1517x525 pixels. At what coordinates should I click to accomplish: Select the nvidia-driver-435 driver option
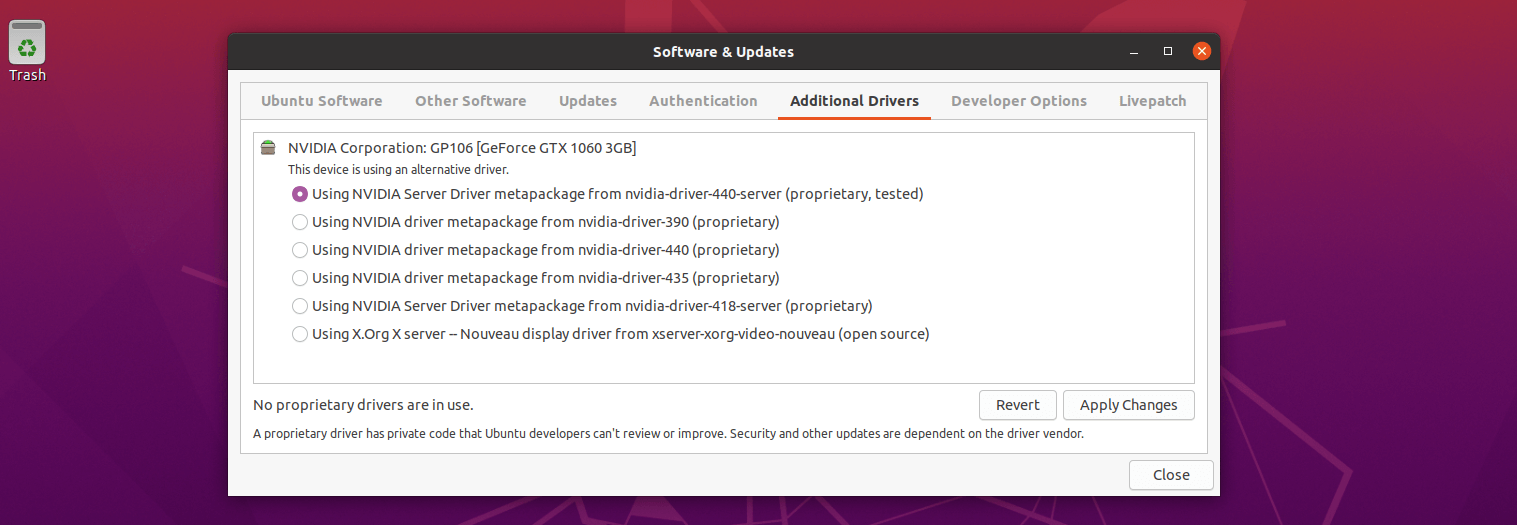[300, 278]
